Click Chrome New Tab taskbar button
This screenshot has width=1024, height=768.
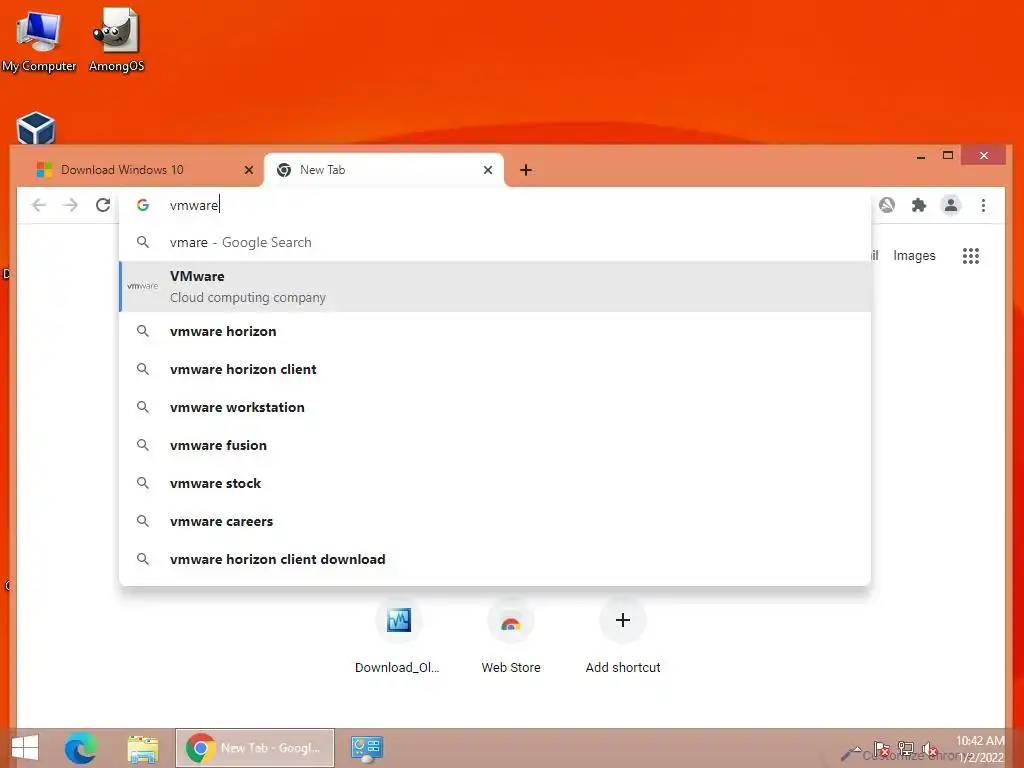coord(255,748)
